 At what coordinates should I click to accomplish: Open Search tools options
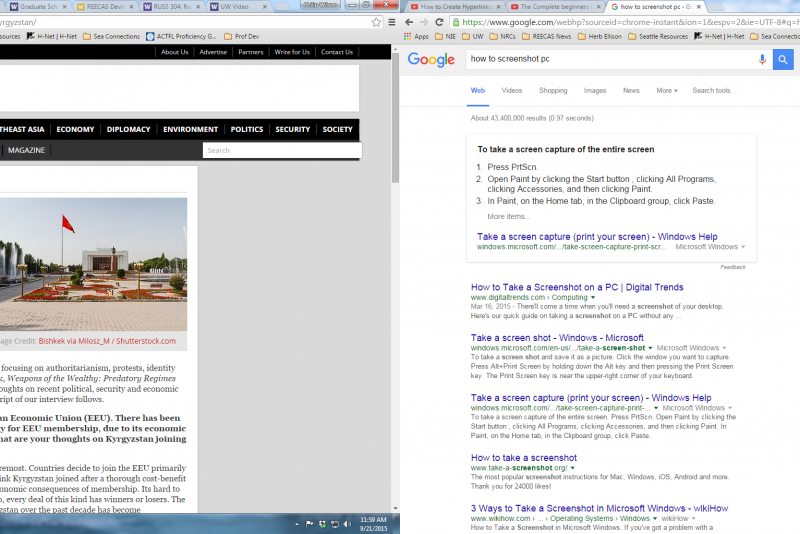click(711, 90)
